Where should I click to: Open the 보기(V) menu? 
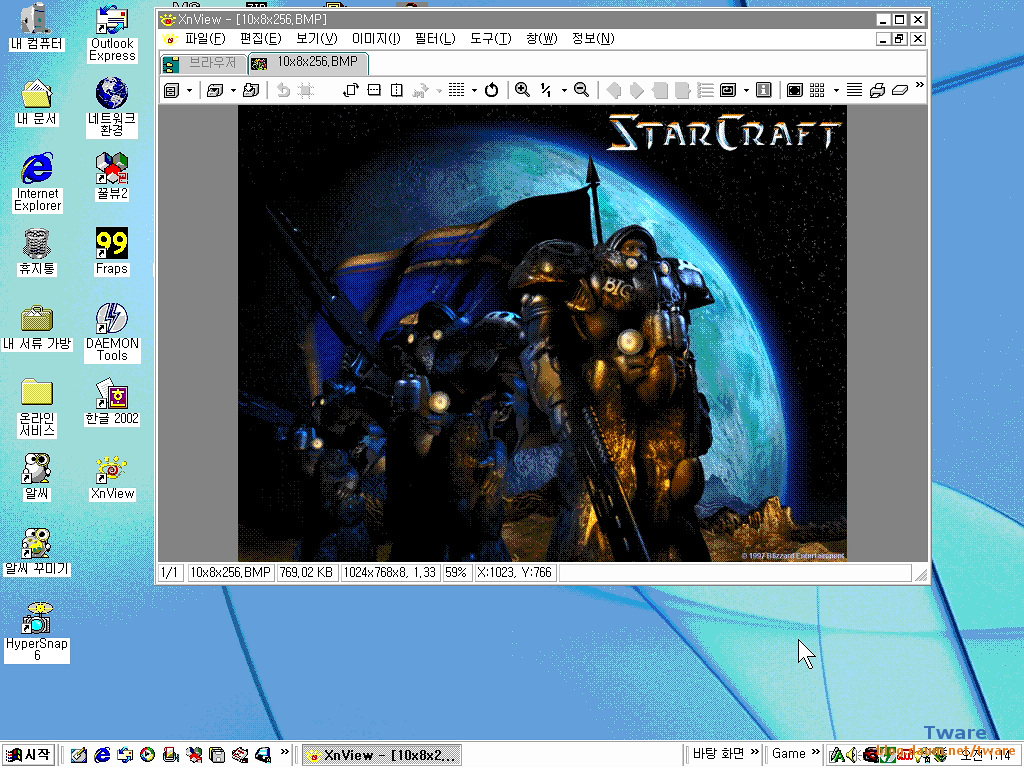tap(316, 39)
